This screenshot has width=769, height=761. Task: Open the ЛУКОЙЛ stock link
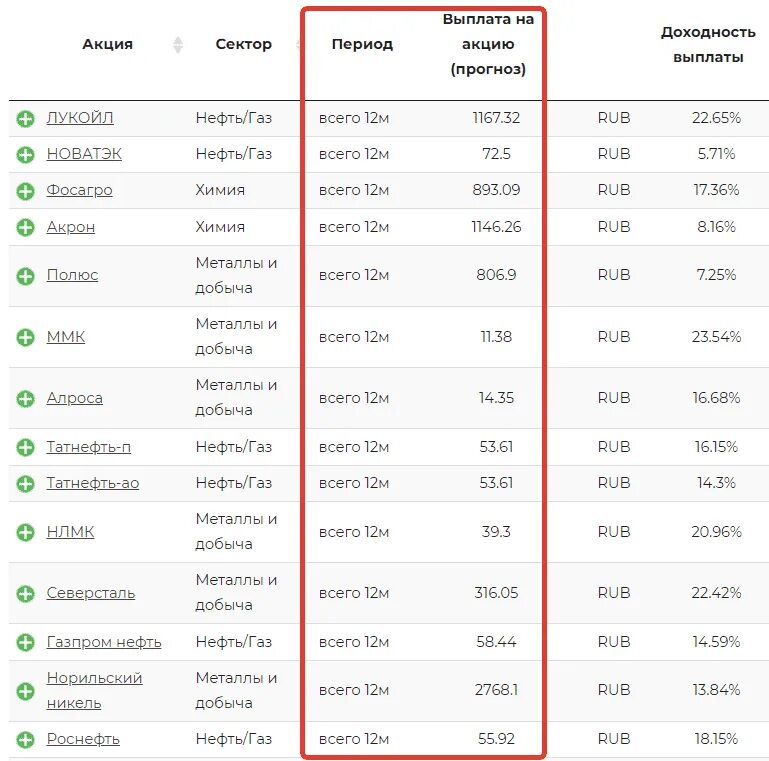pos(80,118)
